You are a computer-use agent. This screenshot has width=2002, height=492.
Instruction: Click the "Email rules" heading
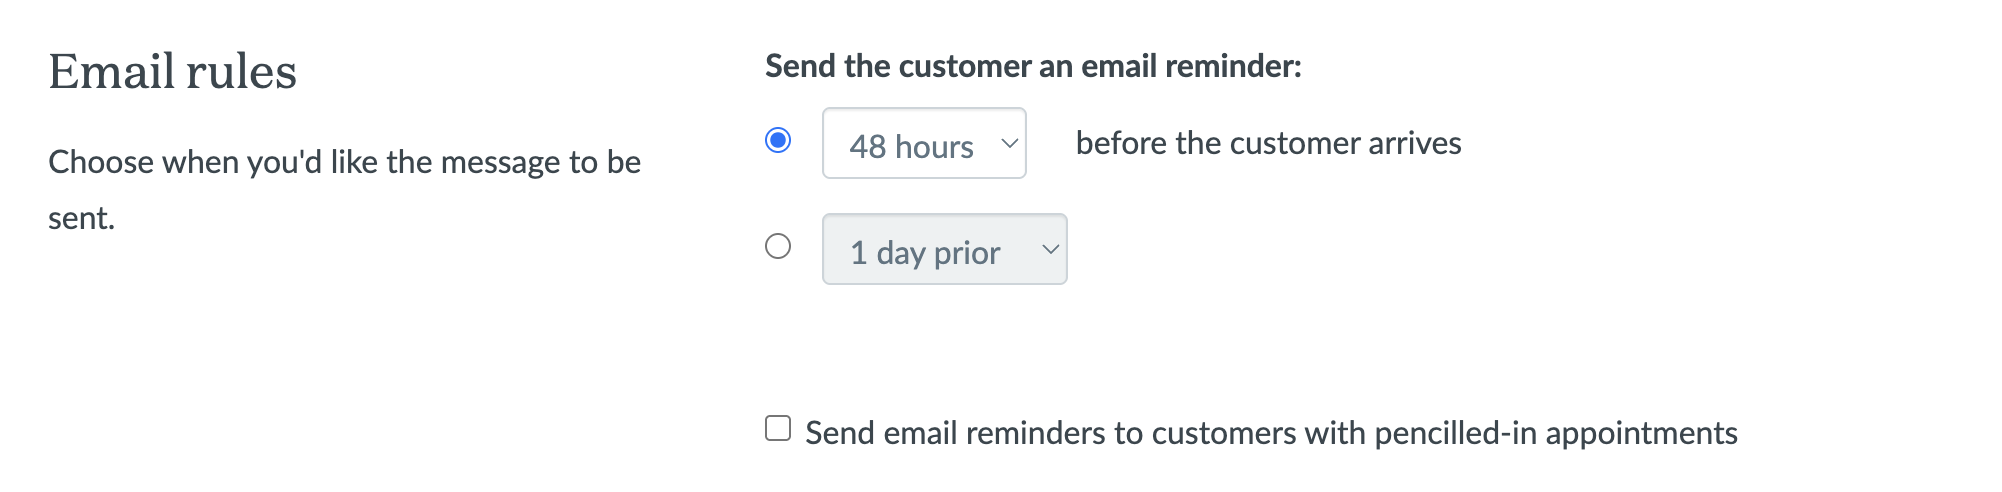172,72
